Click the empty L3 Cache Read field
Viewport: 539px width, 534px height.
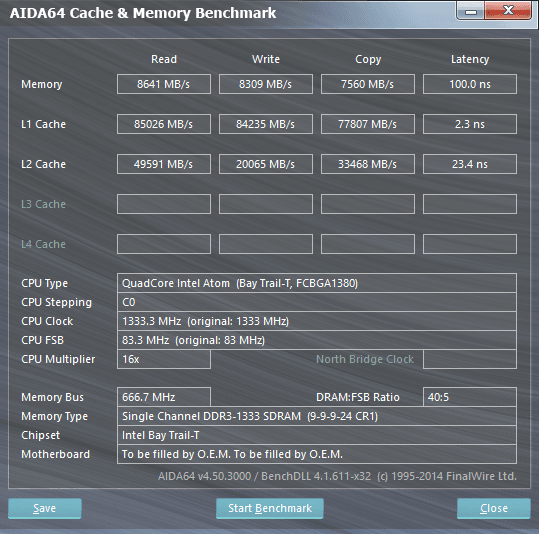coord(164,204)
